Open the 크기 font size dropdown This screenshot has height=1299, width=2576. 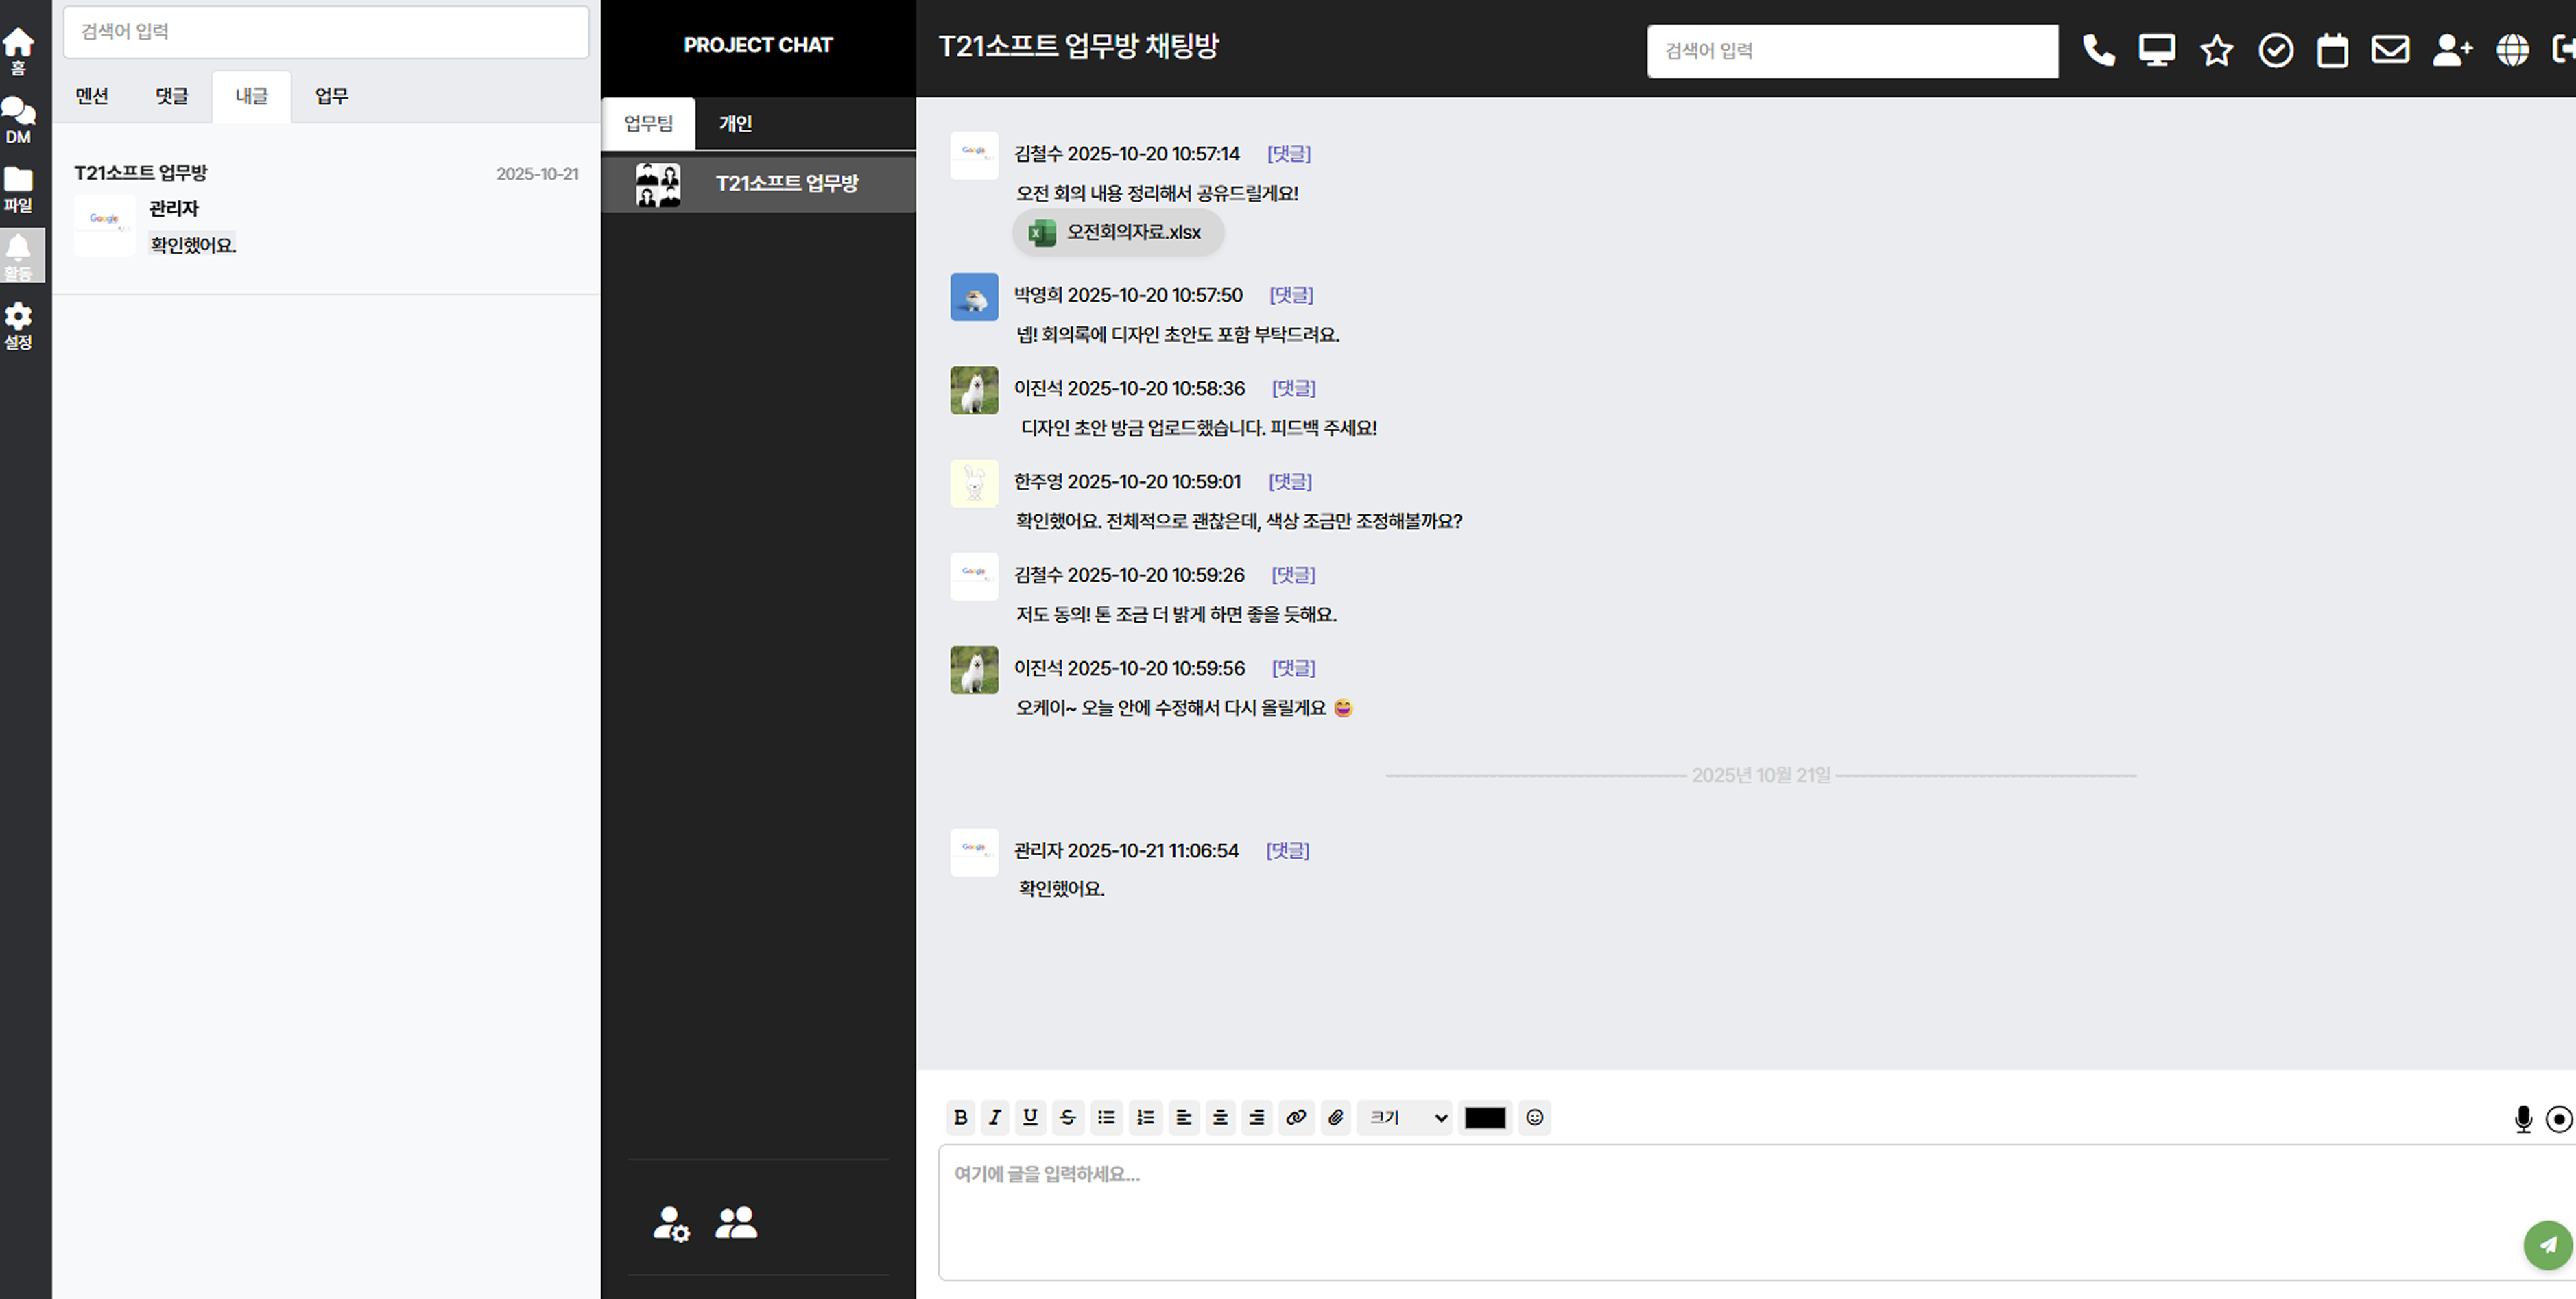tap(1406, 1117)
